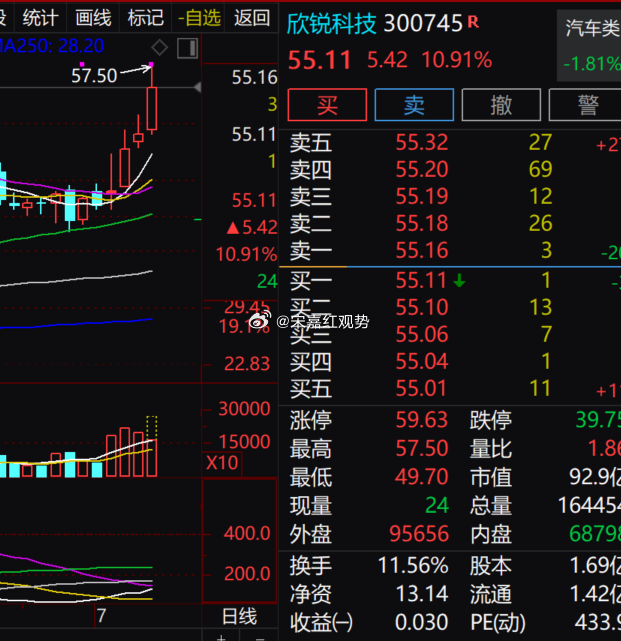Click the 流通 label
Image resolution: width=621 pixels, height=641 pixels.
click(491, 594)
